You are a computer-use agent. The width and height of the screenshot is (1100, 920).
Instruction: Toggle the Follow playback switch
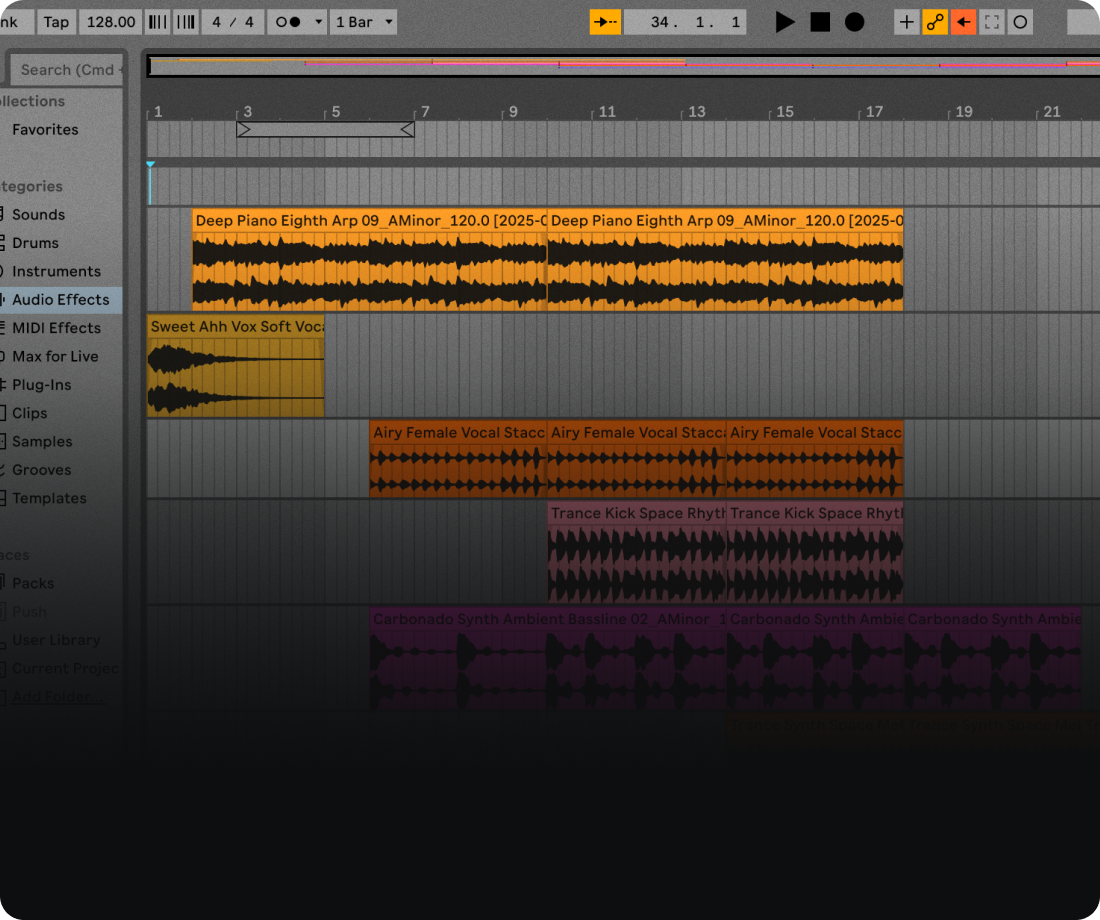604,21
